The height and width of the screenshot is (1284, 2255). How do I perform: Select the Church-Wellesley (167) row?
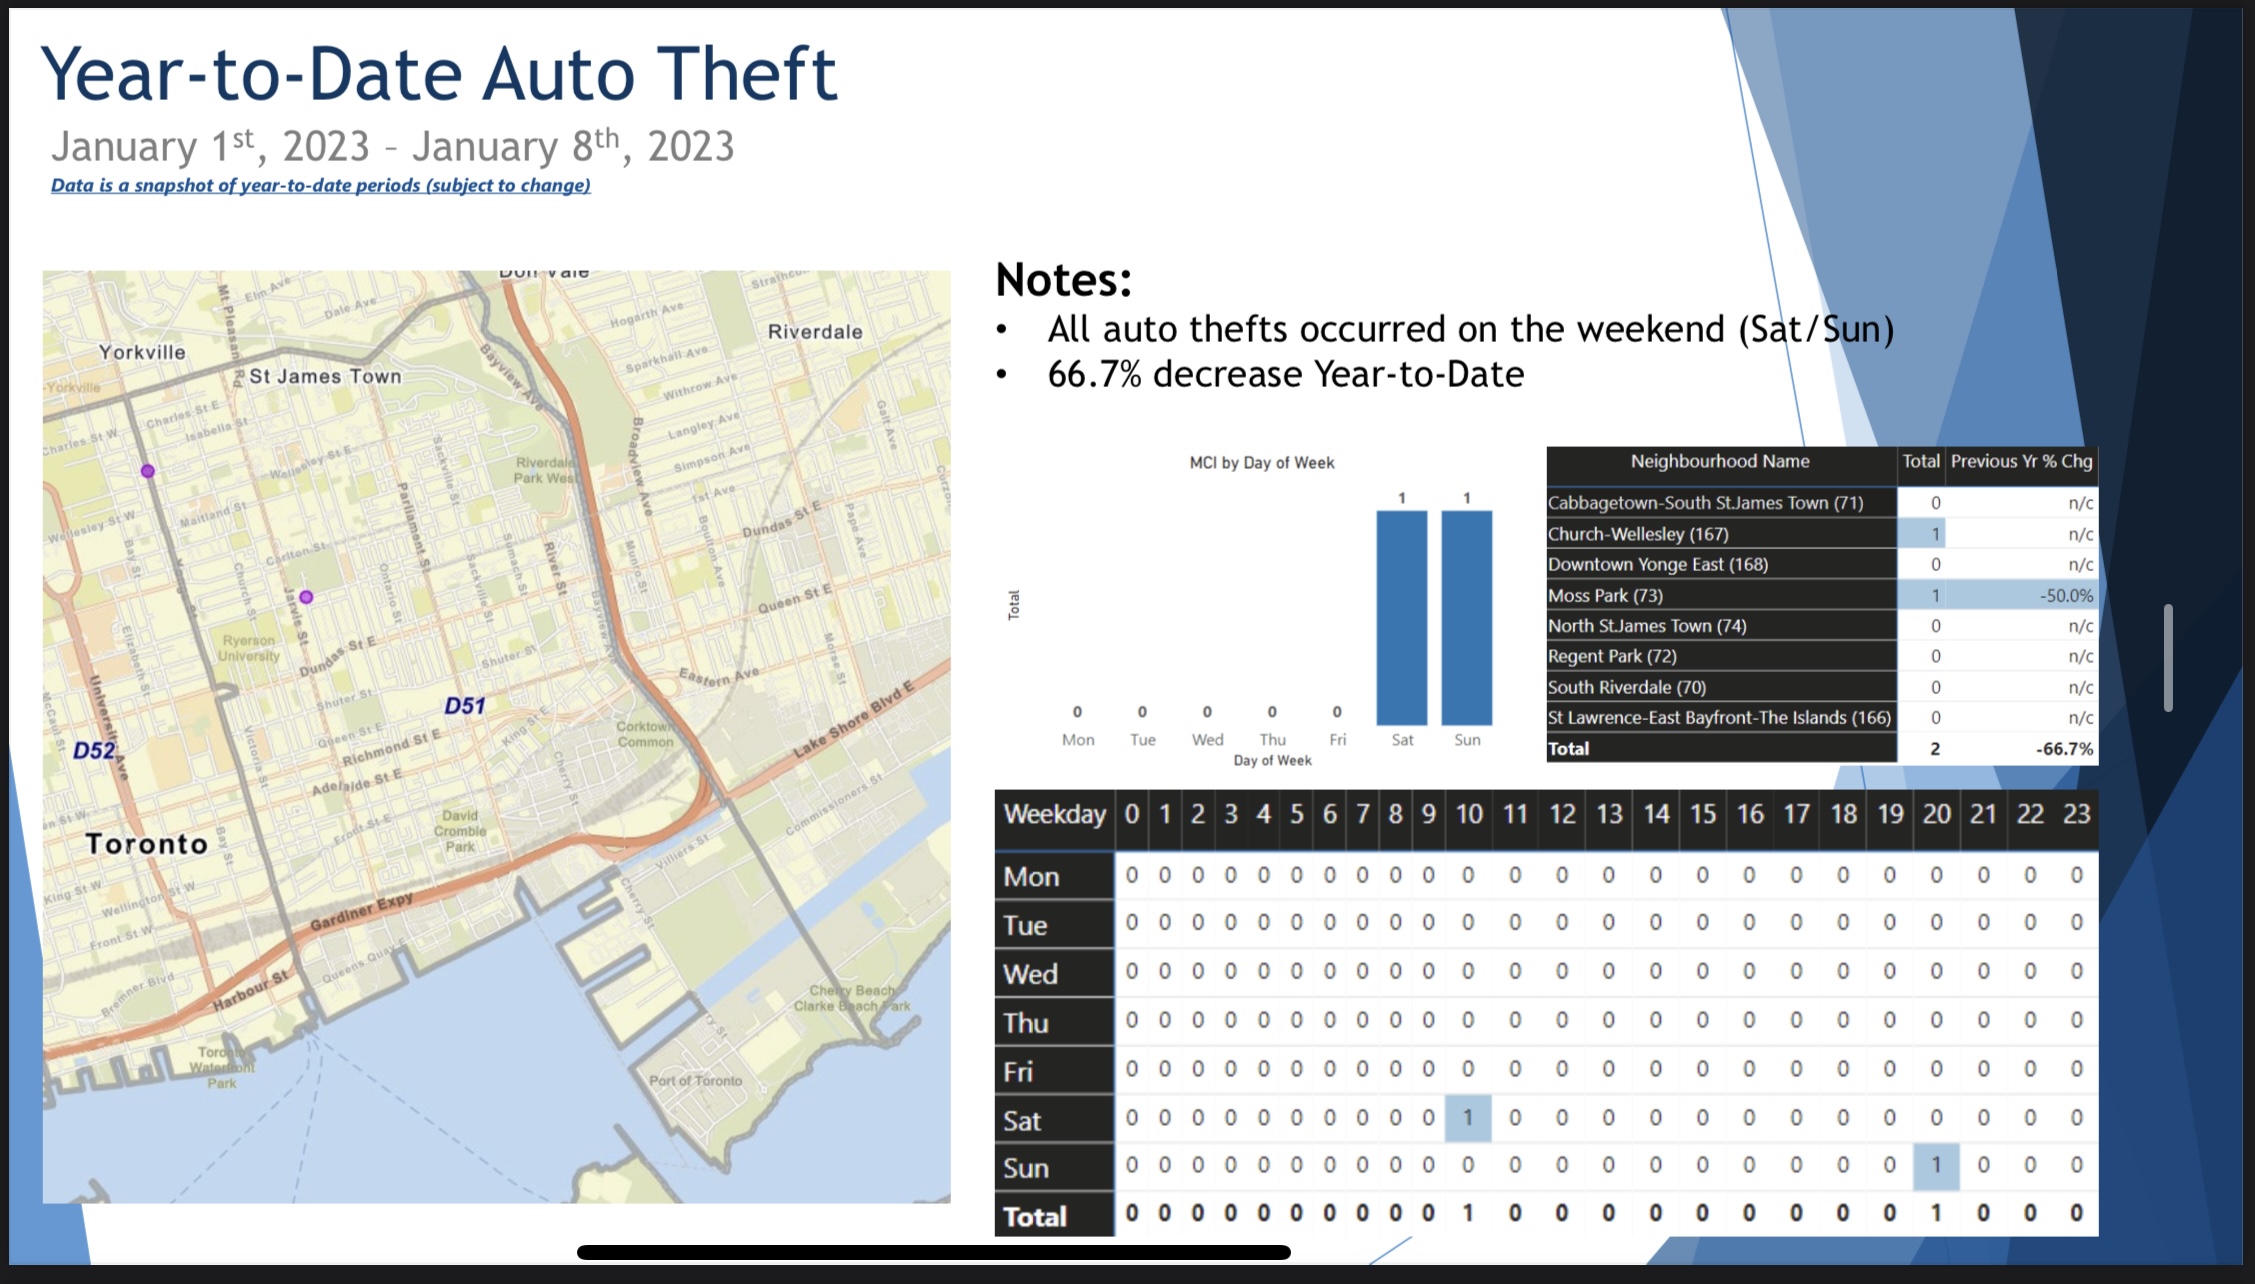[1822, 534]
